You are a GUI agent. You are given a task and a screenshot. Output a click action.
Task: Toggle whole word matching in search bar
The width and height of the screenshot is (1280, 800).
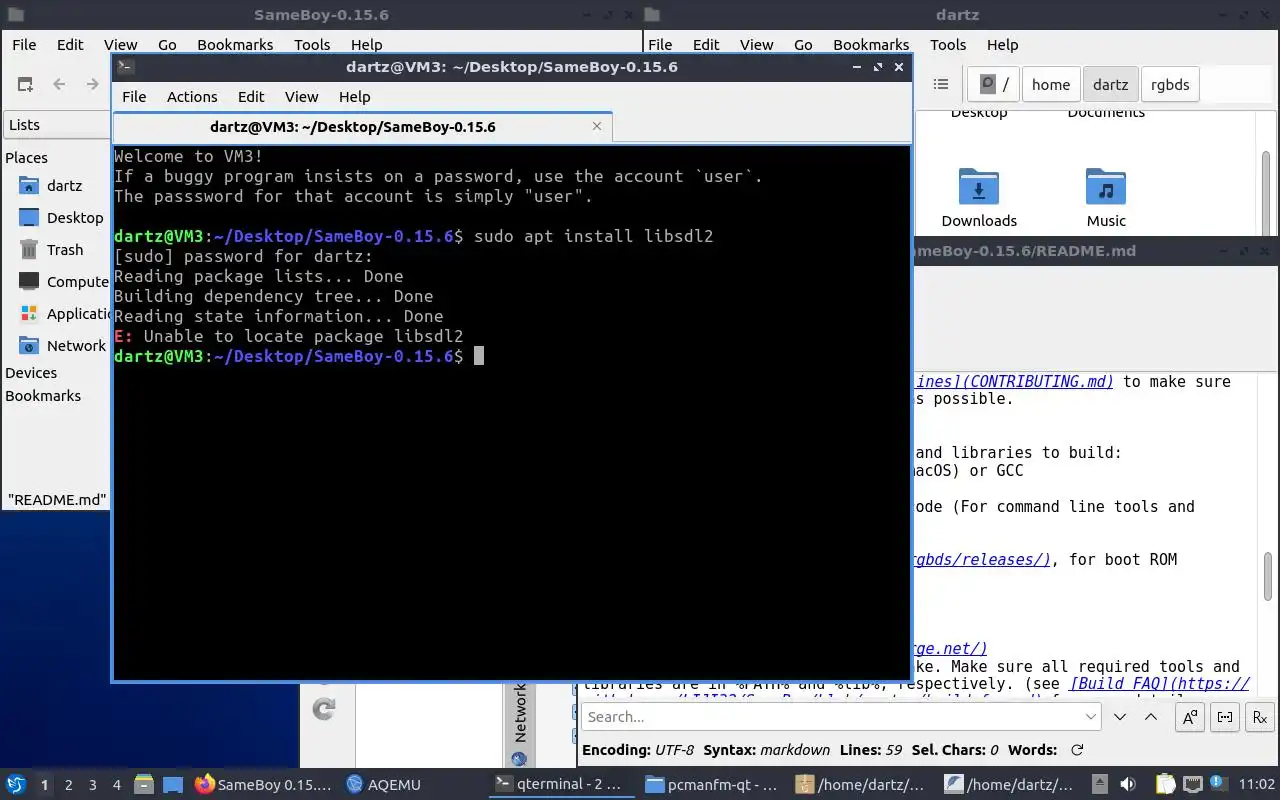(x=1225, y=717)
